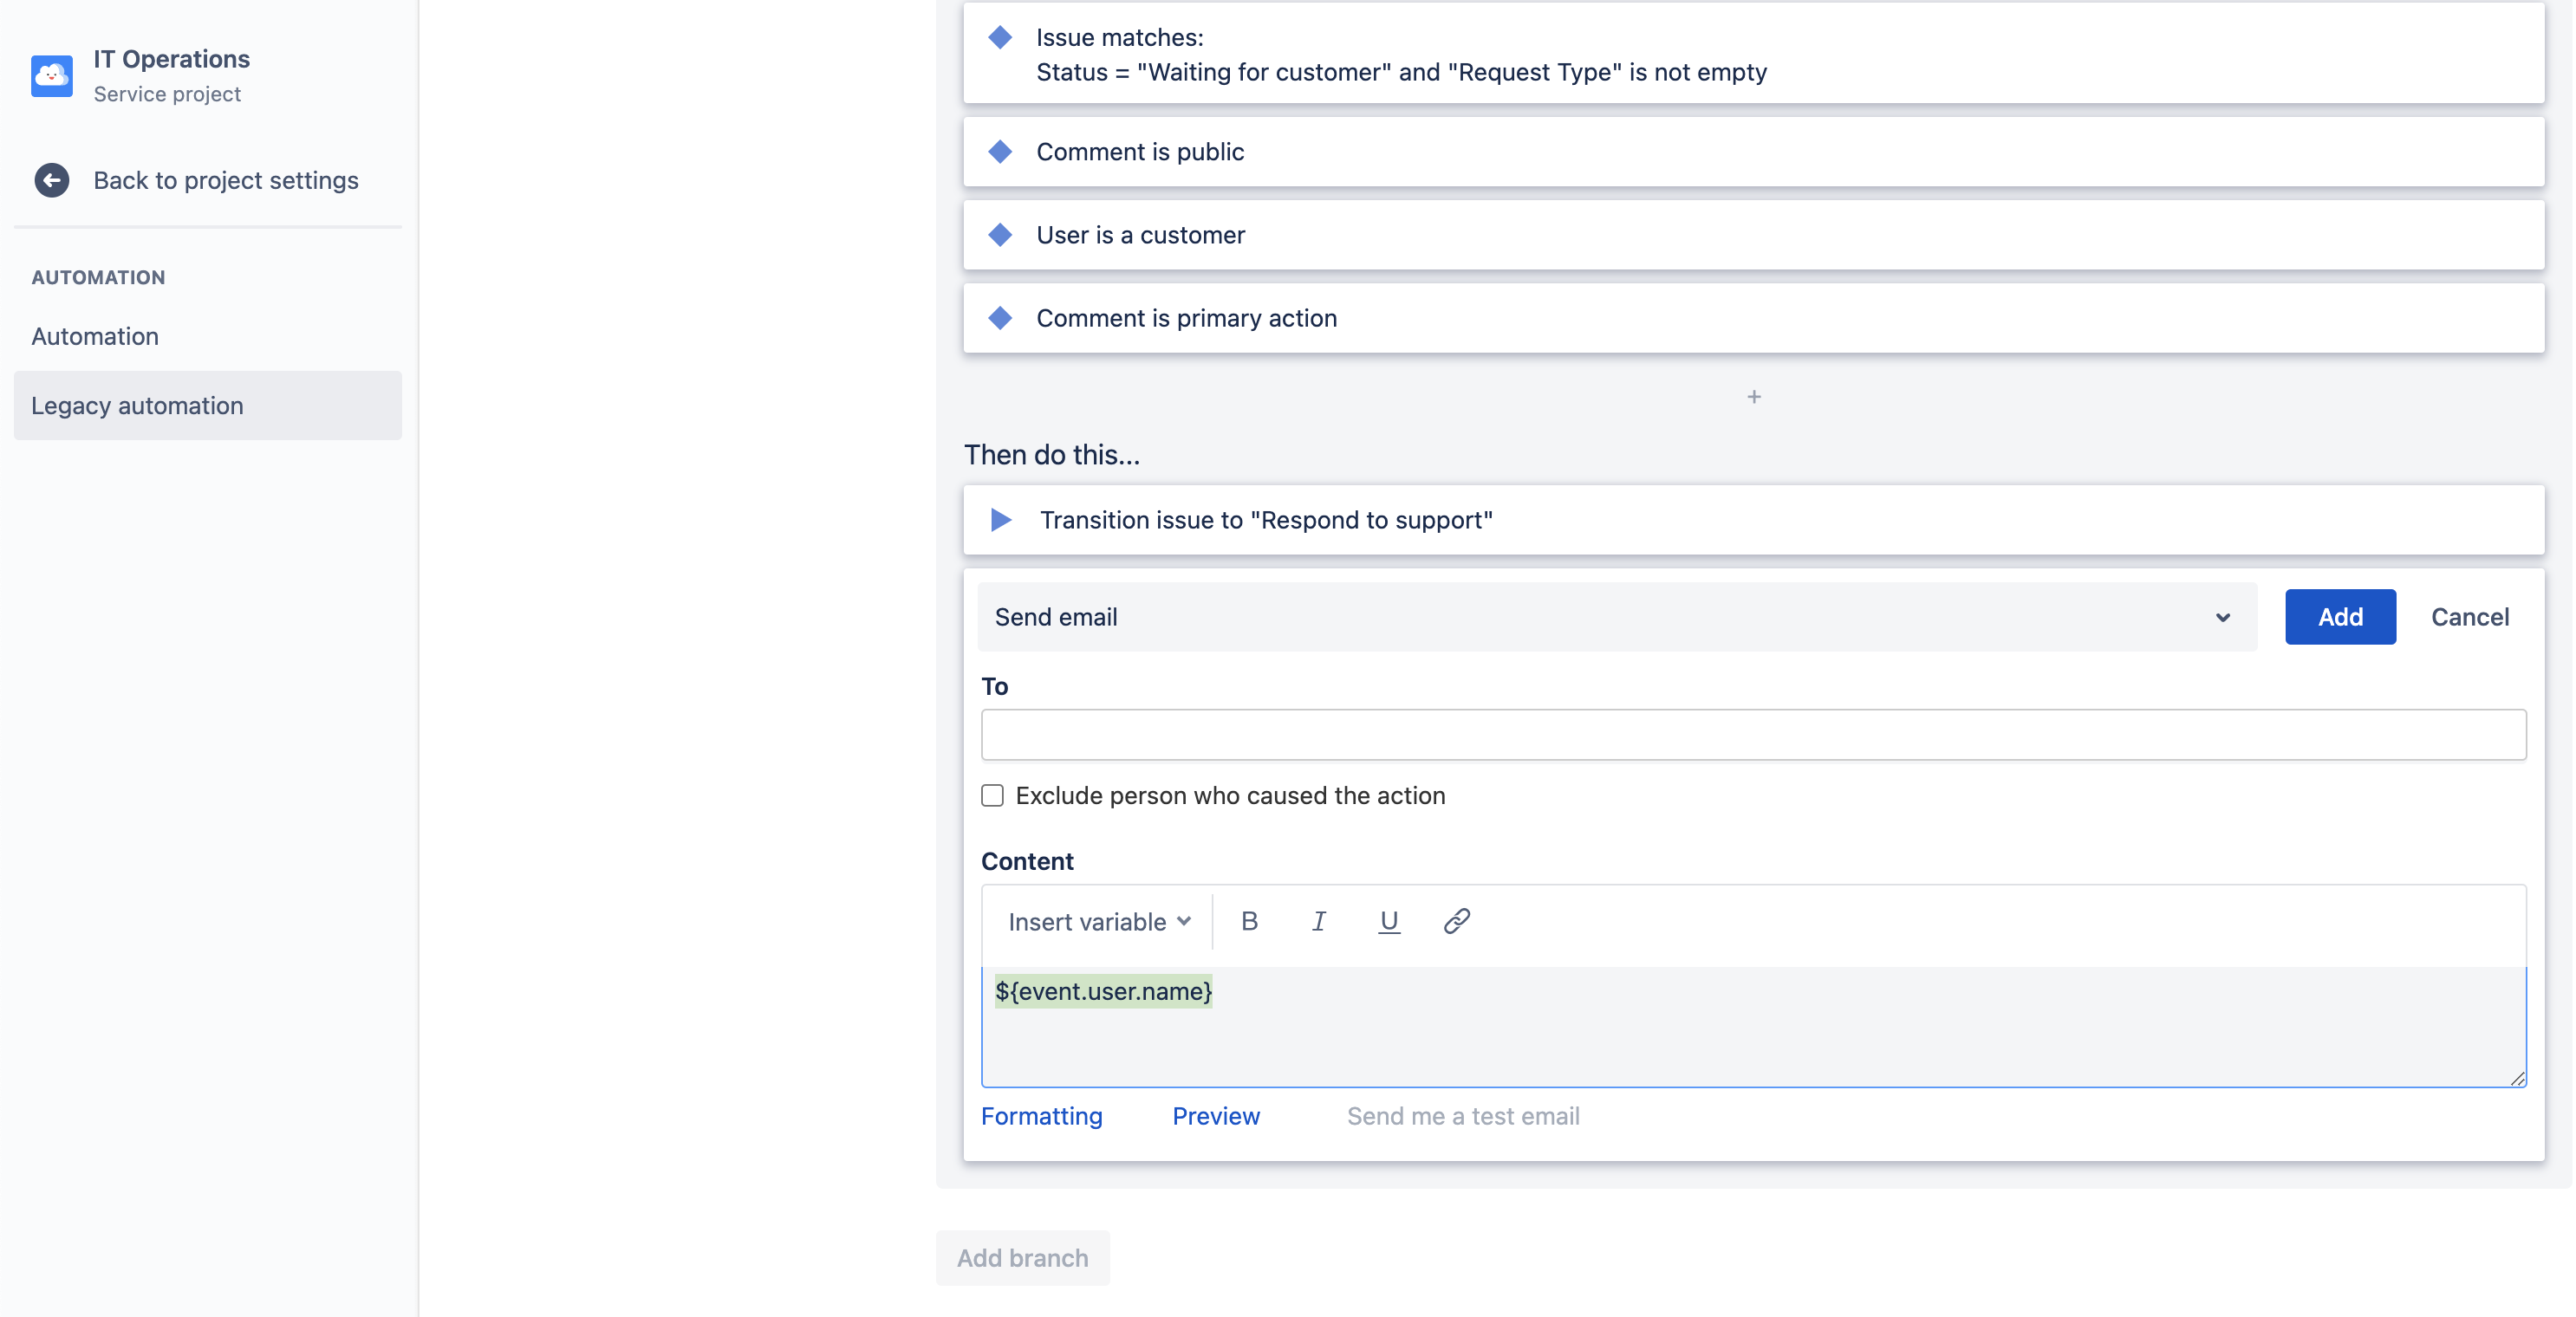The width and height of the screenshot is (2576, 1317).
Task: Open Automation sidebar item
Action: pyautogui.click(x=95, y=336)
